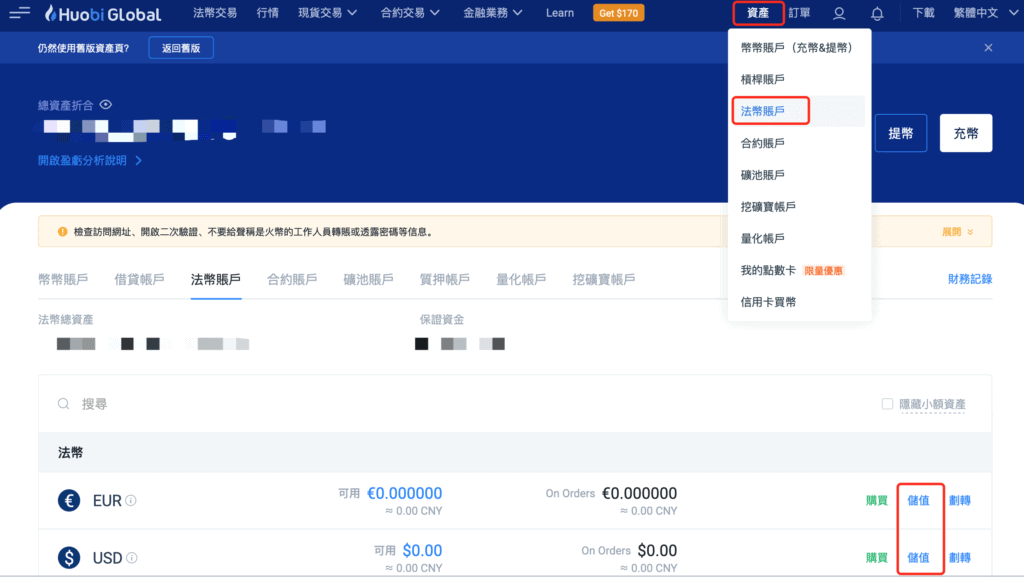Image resolution: width=1024 pixels, height=577 pixels.
Task: Open the notification bell icon
Action: click(x=877, y=13)
